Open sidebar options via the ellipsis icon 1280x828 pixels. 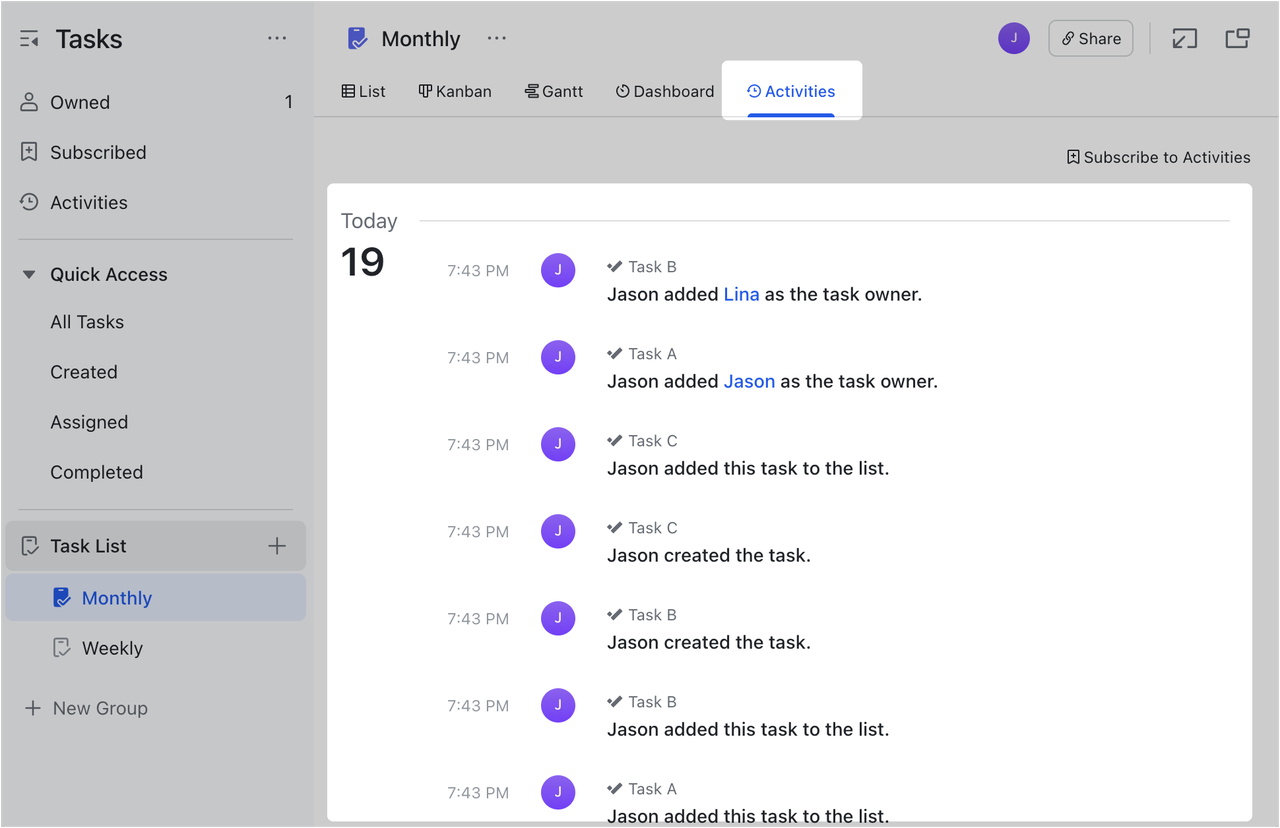[x=277, y=38]
